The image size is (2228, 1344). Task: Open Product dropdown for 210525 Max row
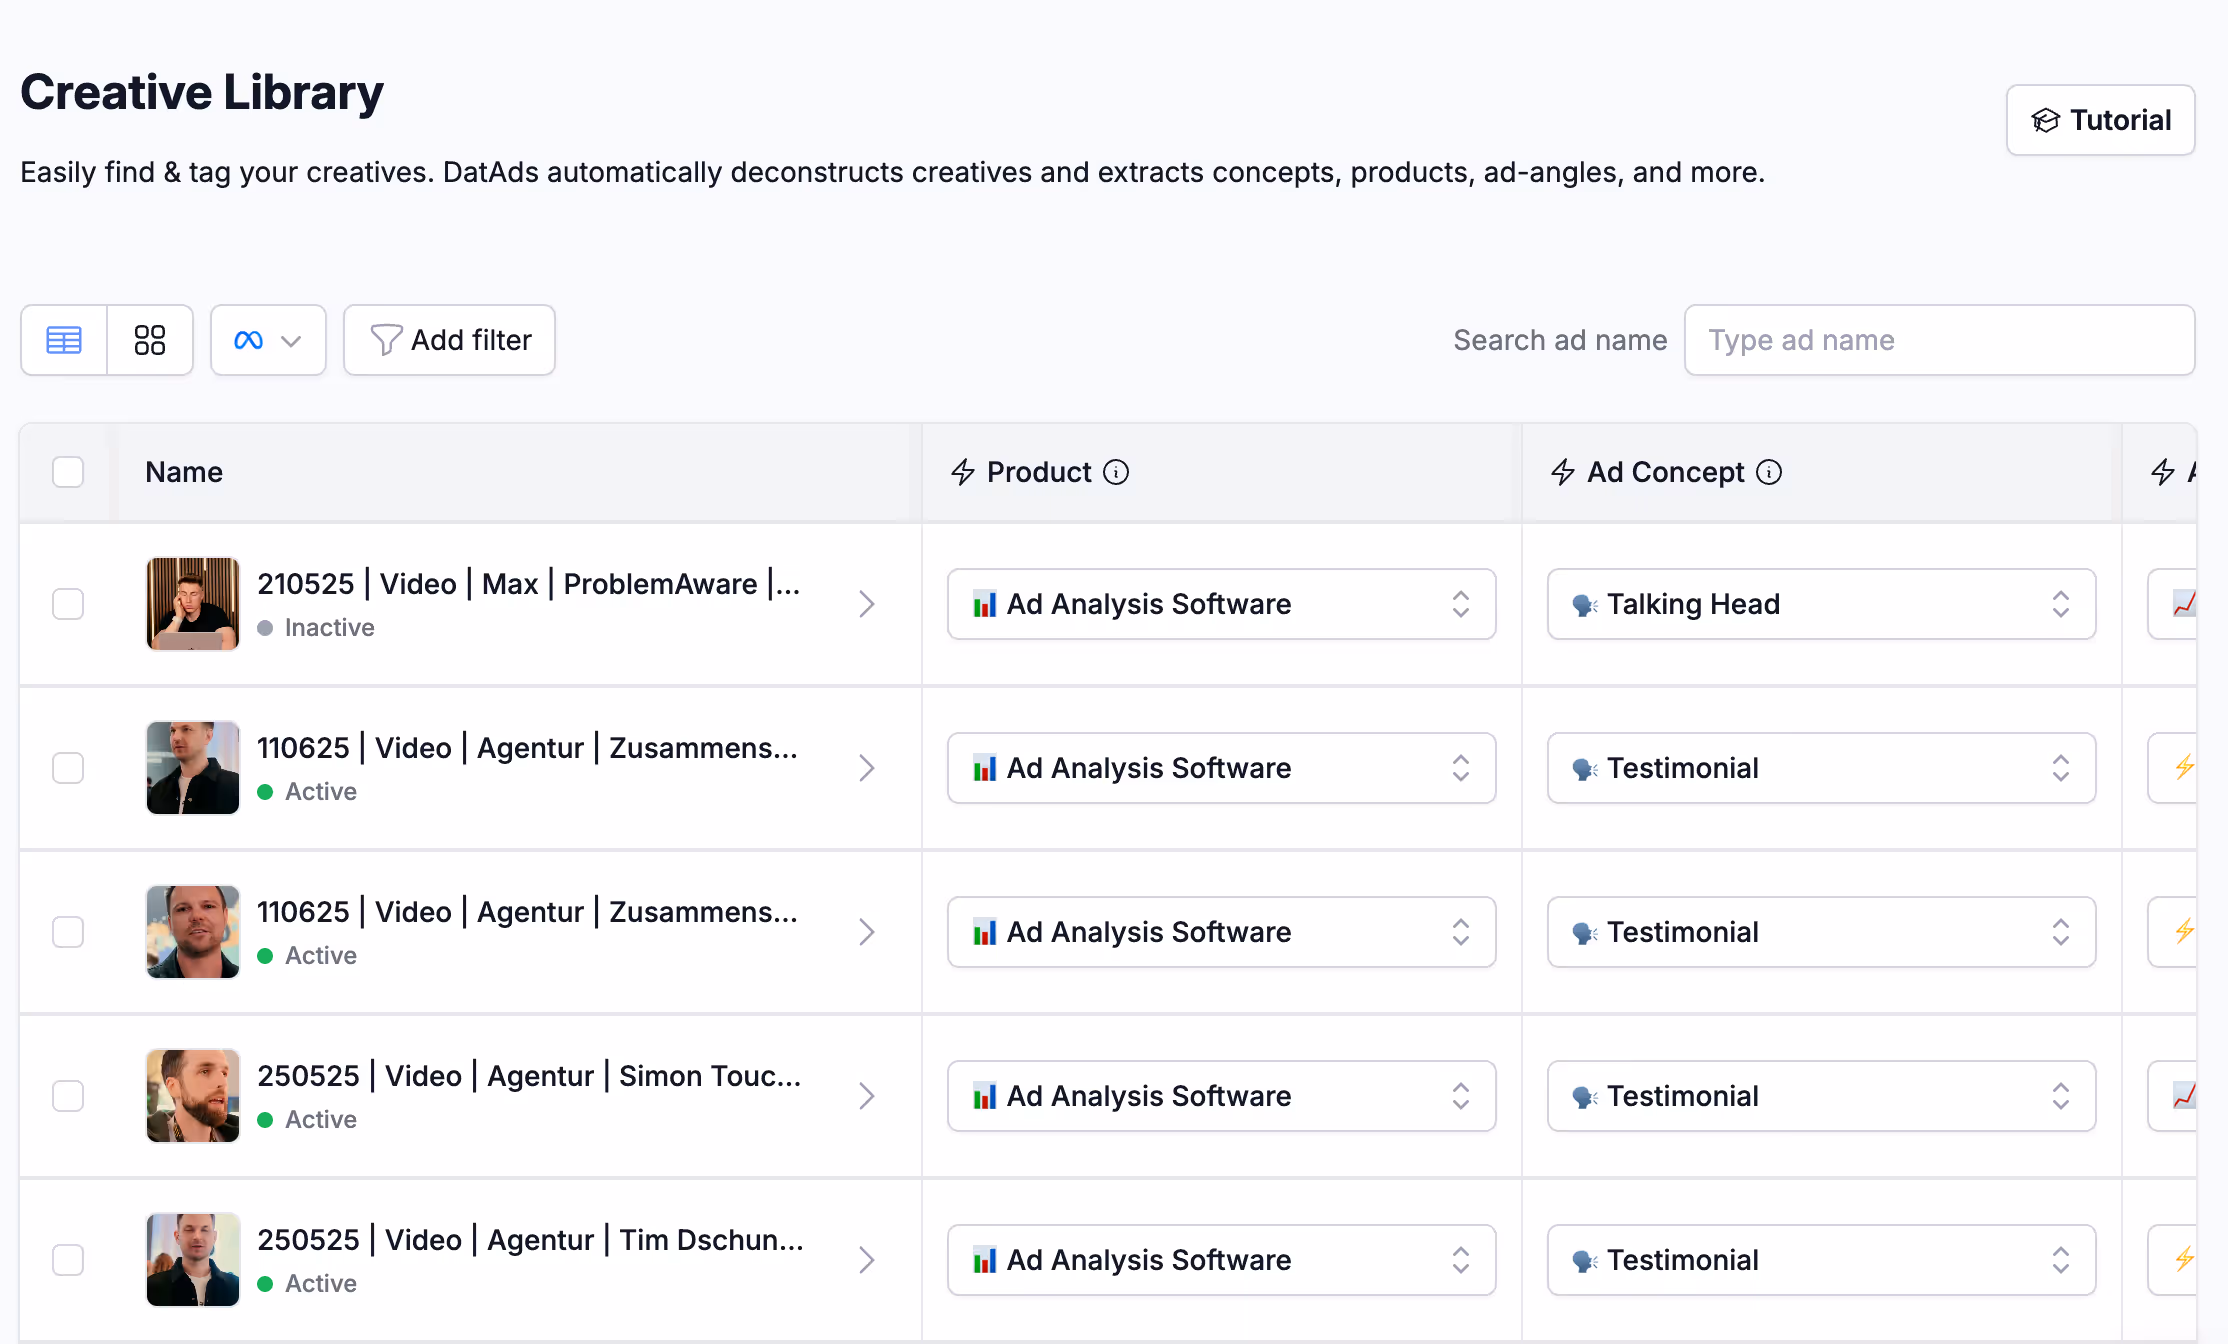[x=1222, y=604]
